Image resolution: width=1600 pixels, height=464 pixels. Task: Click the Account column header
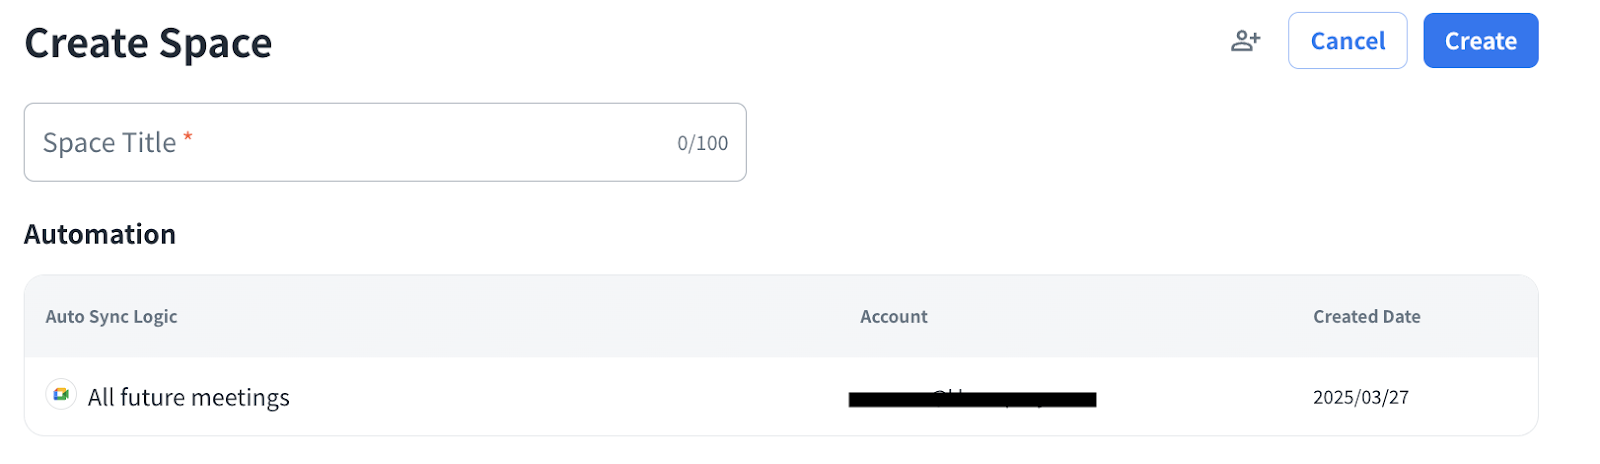click(893, 317)
